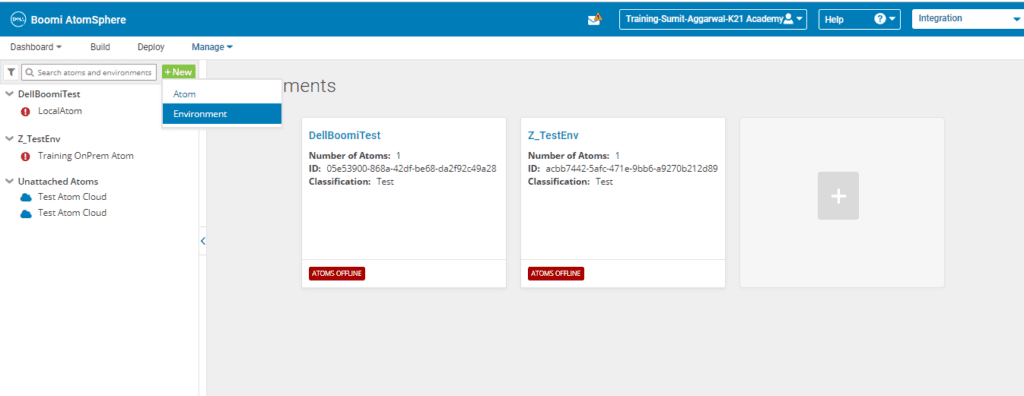Click LocalAtom red error status icon
This screenshot has height=396, width=1024.
[25, 111]
